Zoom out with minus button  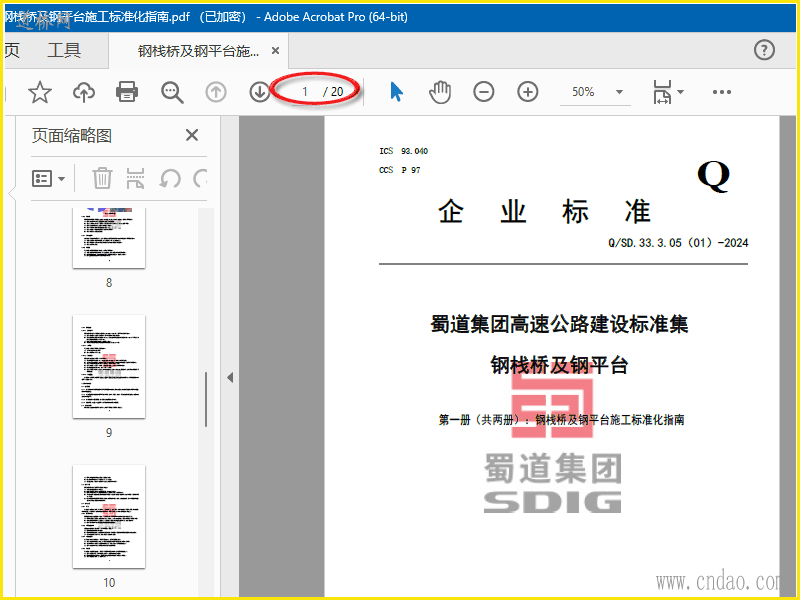483,92
